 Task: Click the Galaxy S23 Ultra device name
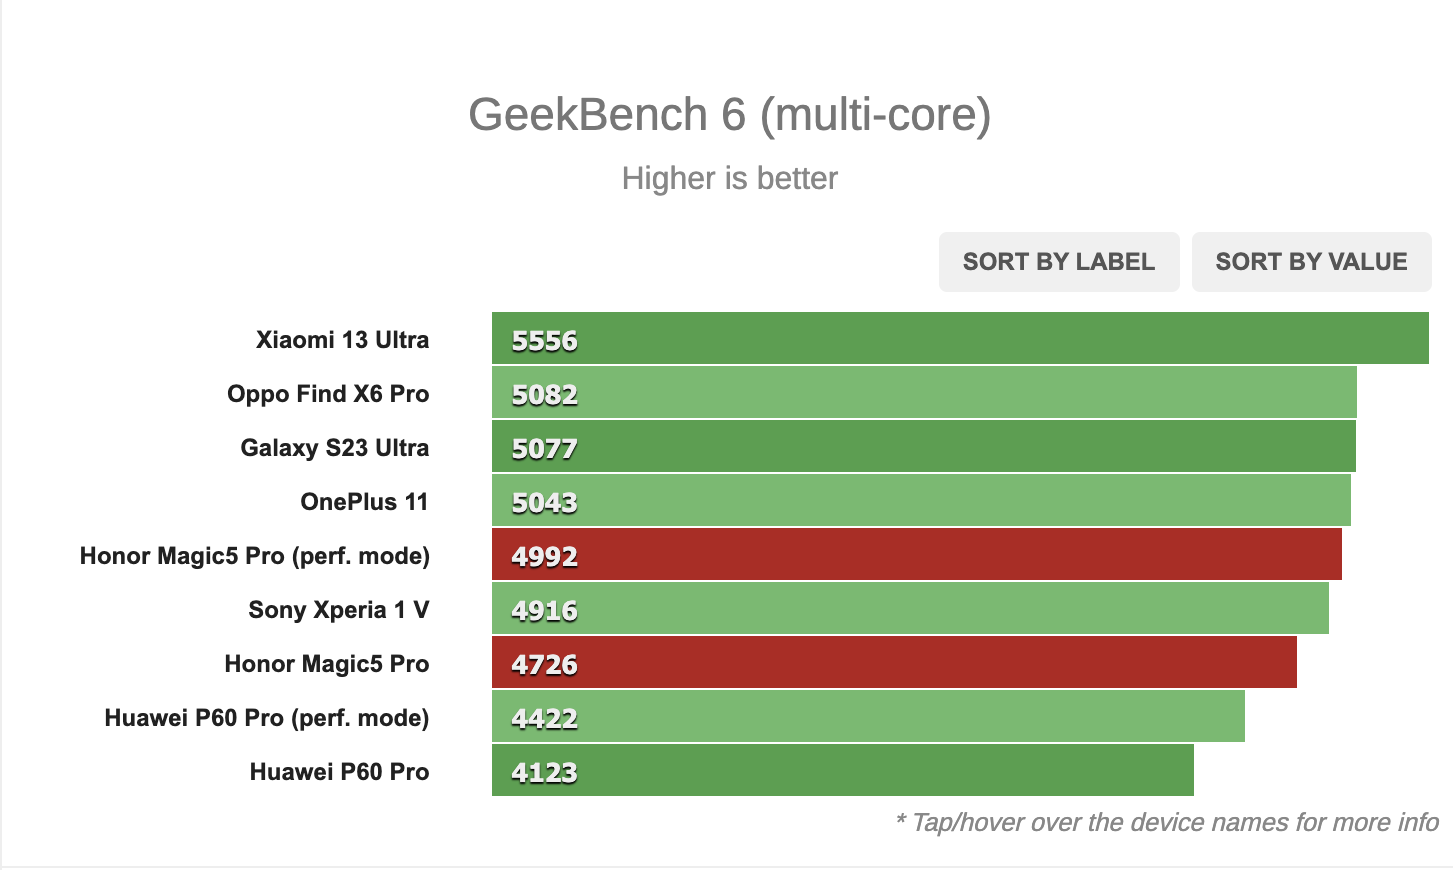[334, 448]
